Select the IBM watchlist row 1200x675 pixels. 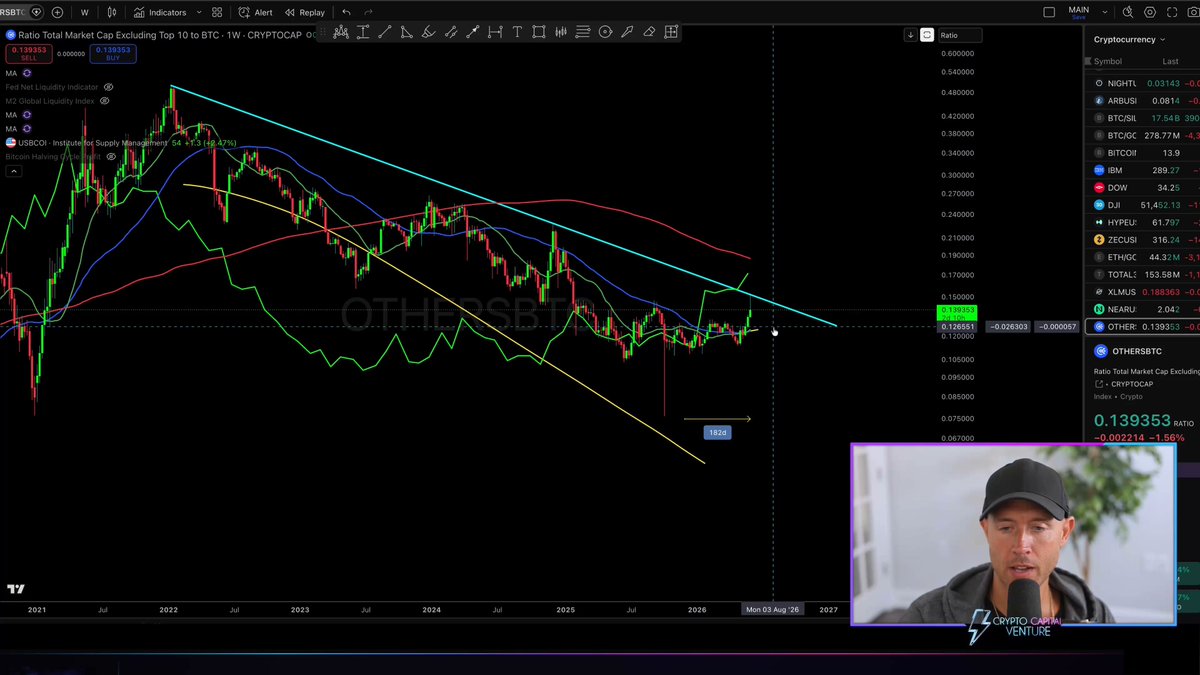pos(1142,170)
